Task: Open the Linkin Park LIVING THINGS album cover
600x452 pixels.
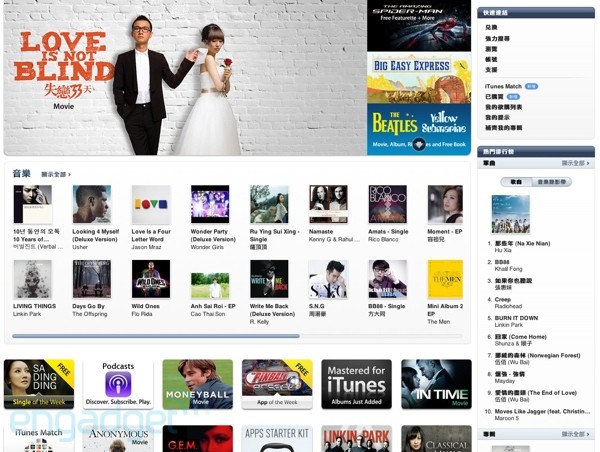Action: tap(33, 280)
